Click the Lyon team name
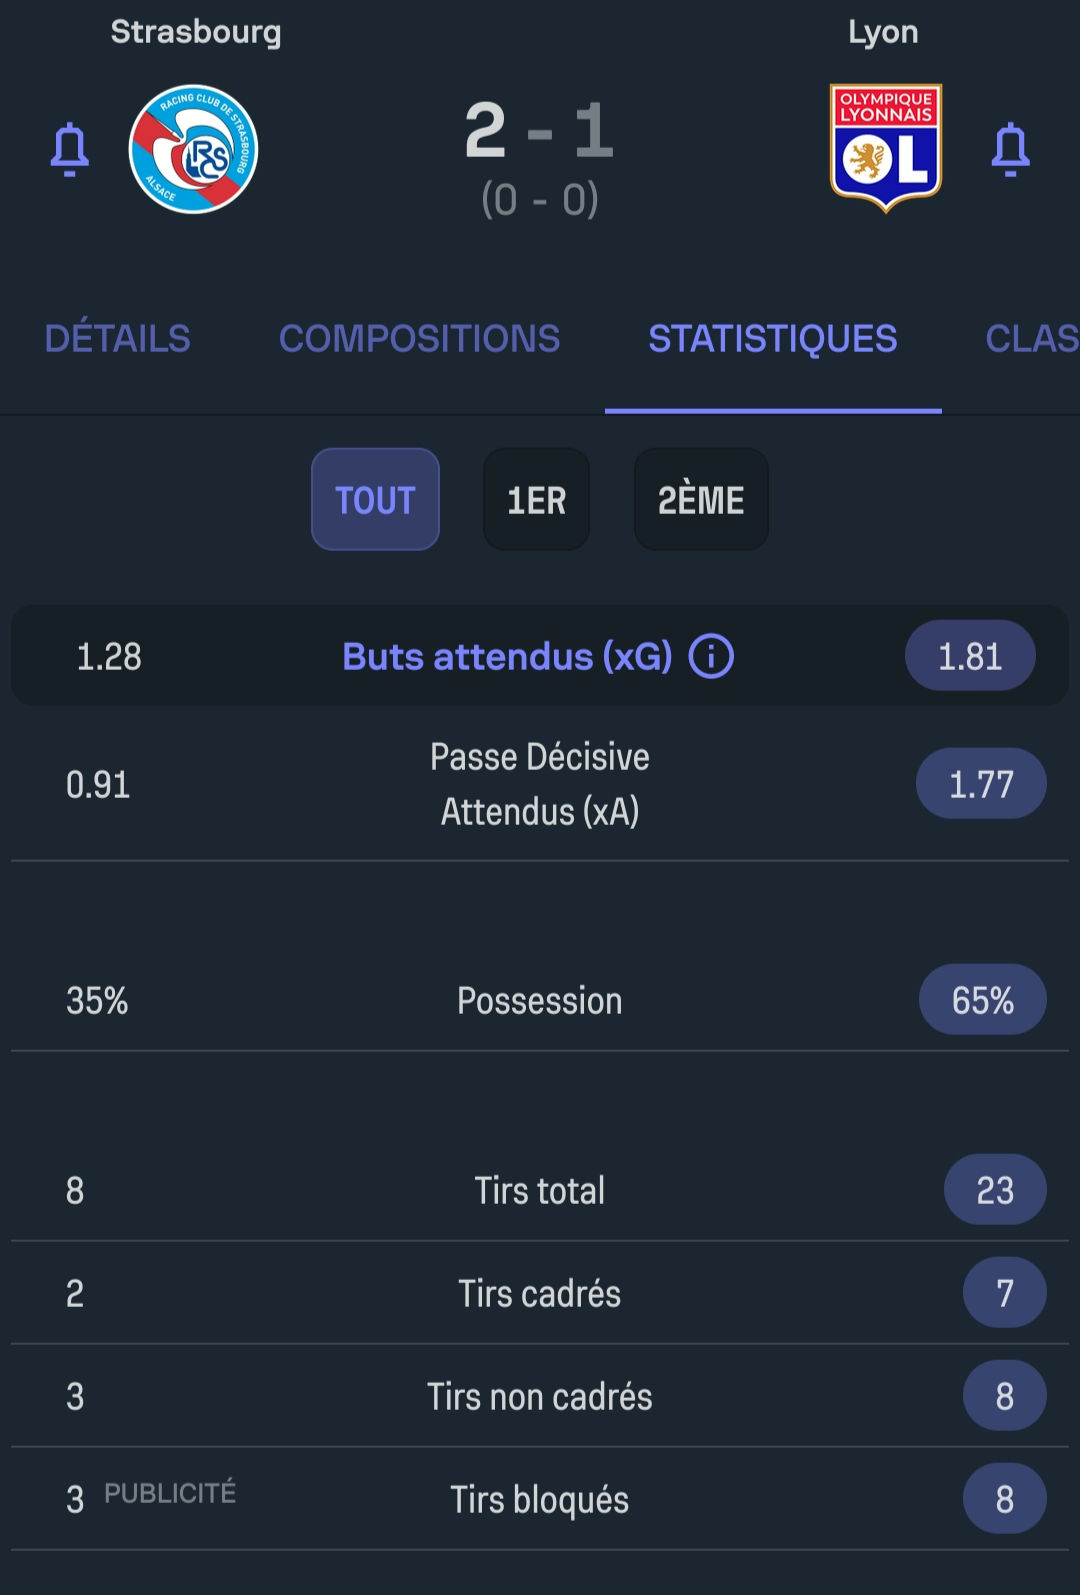 (x=883, y=32)
